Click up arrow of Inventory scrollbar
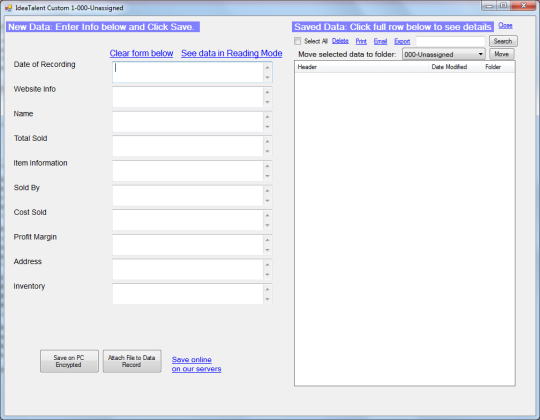540x420 pixels. 268,290
